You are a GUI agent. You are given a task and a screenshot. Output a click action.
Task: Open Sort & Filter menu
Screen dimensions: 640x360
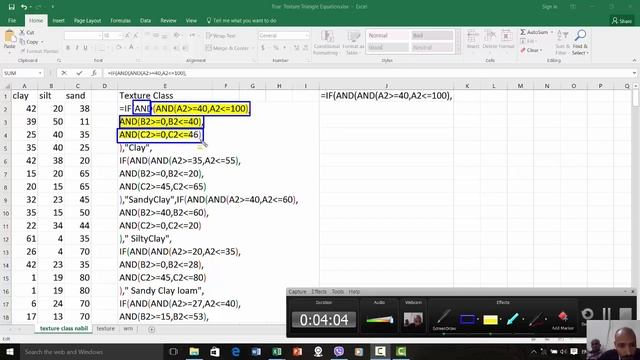click(562, 42)
